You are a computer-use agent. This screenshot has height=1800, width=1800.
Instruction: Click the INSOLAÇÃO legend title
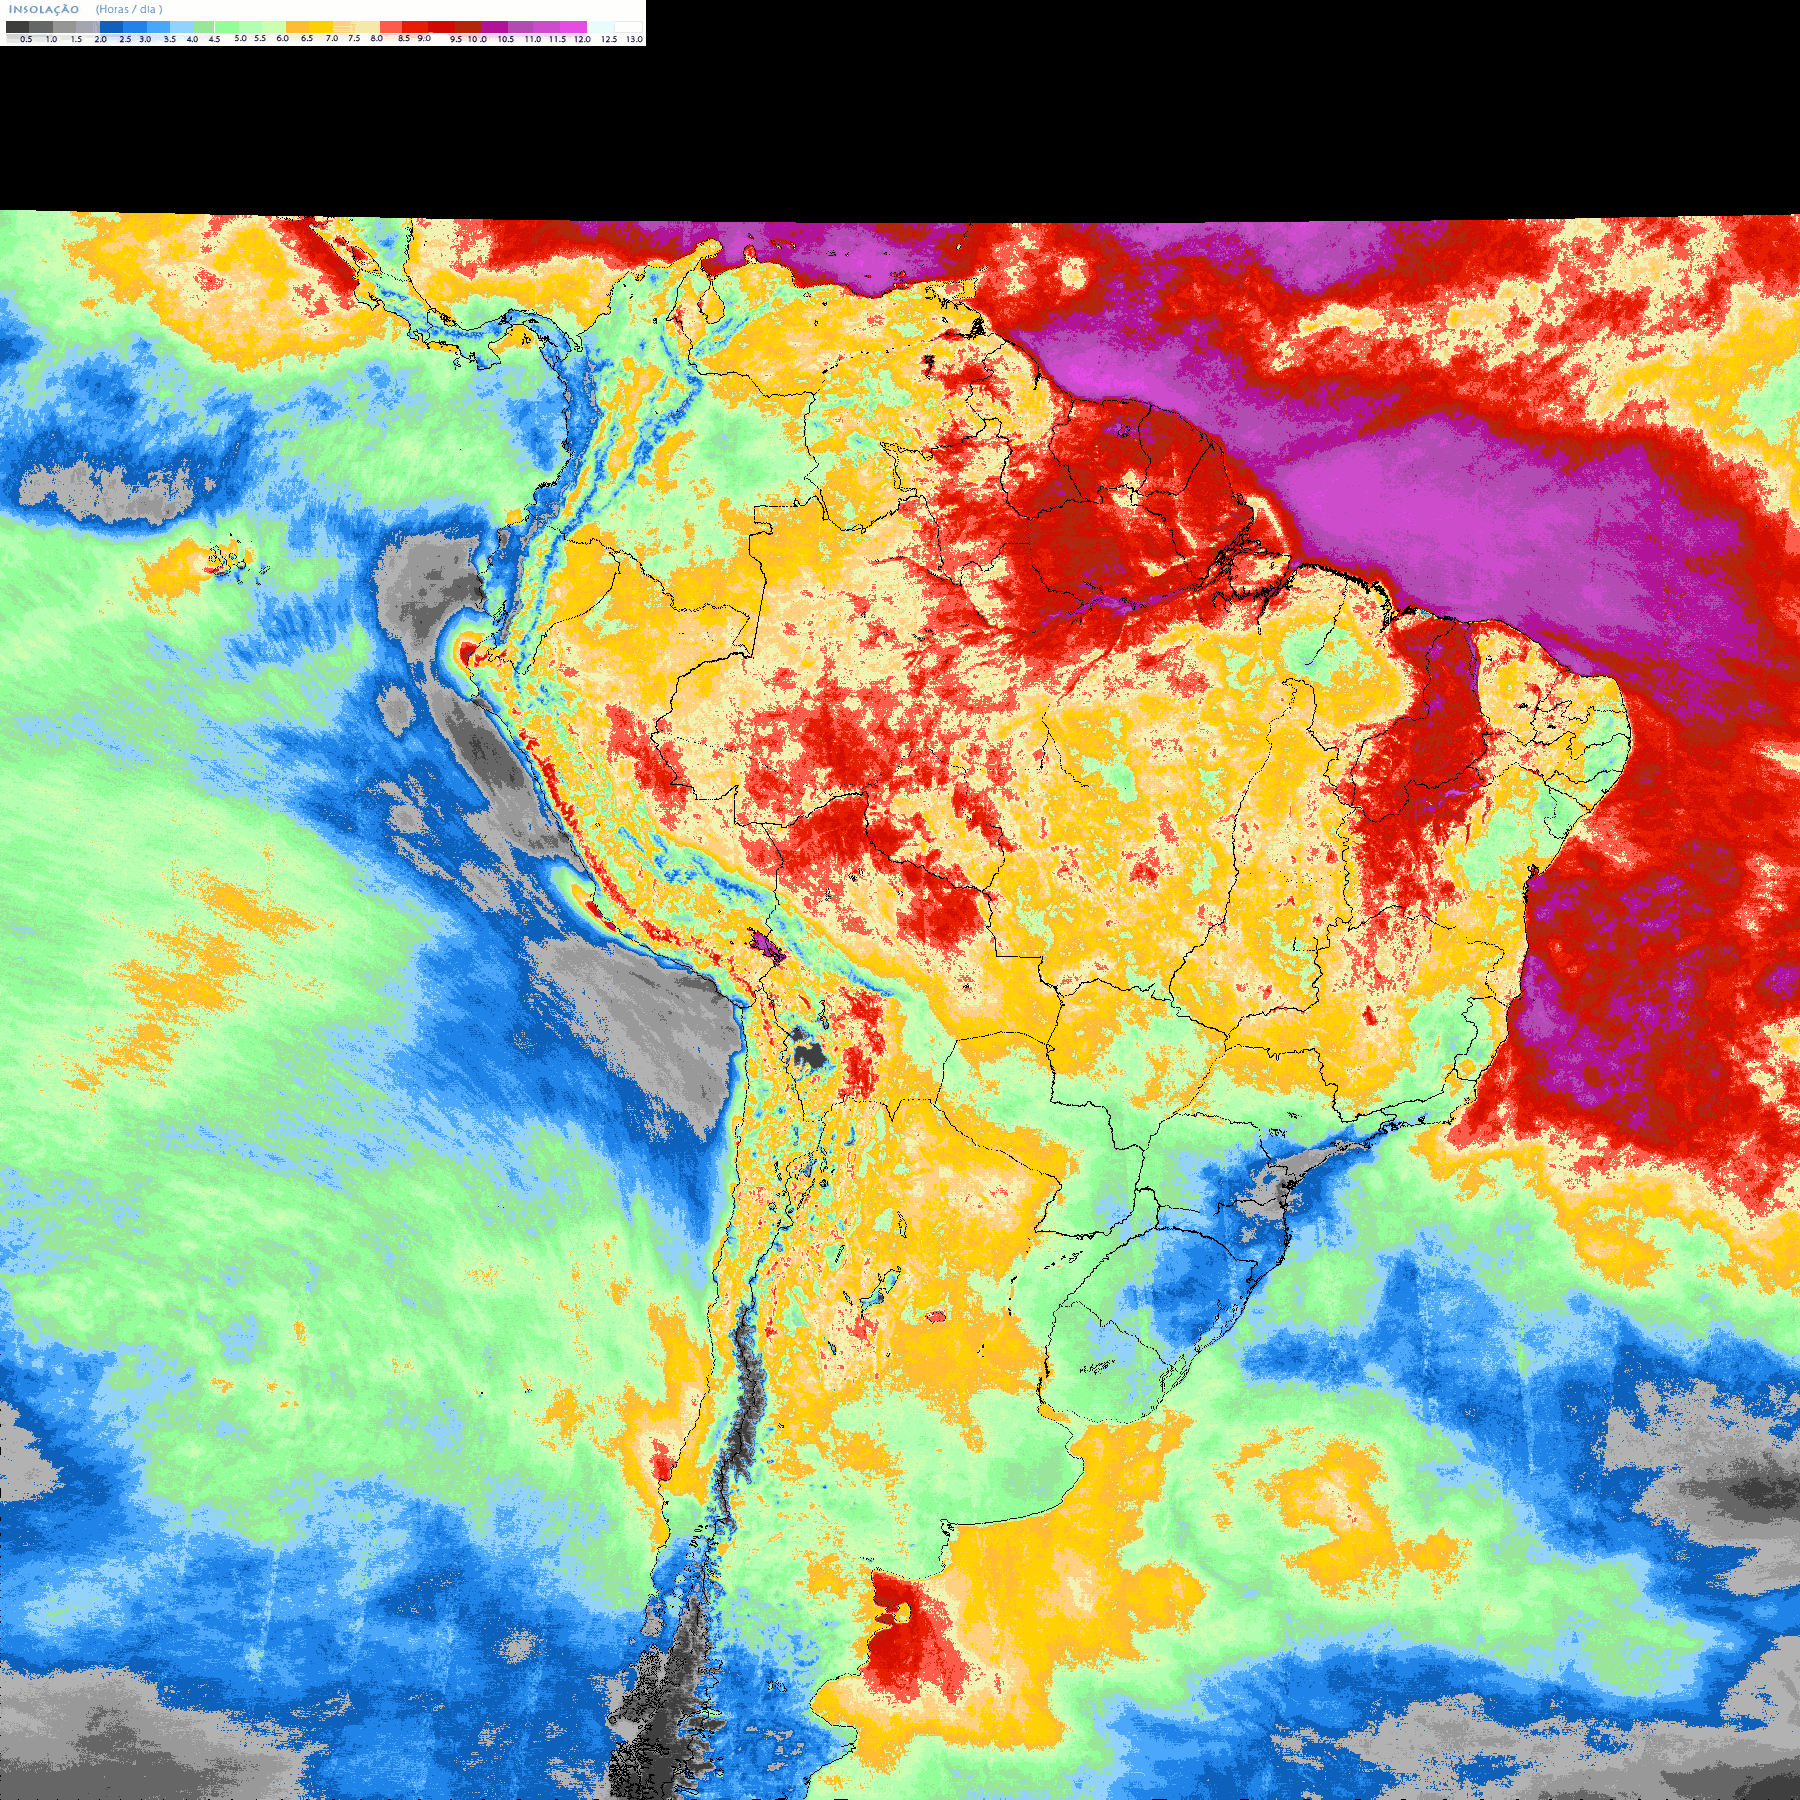[44, 10]
